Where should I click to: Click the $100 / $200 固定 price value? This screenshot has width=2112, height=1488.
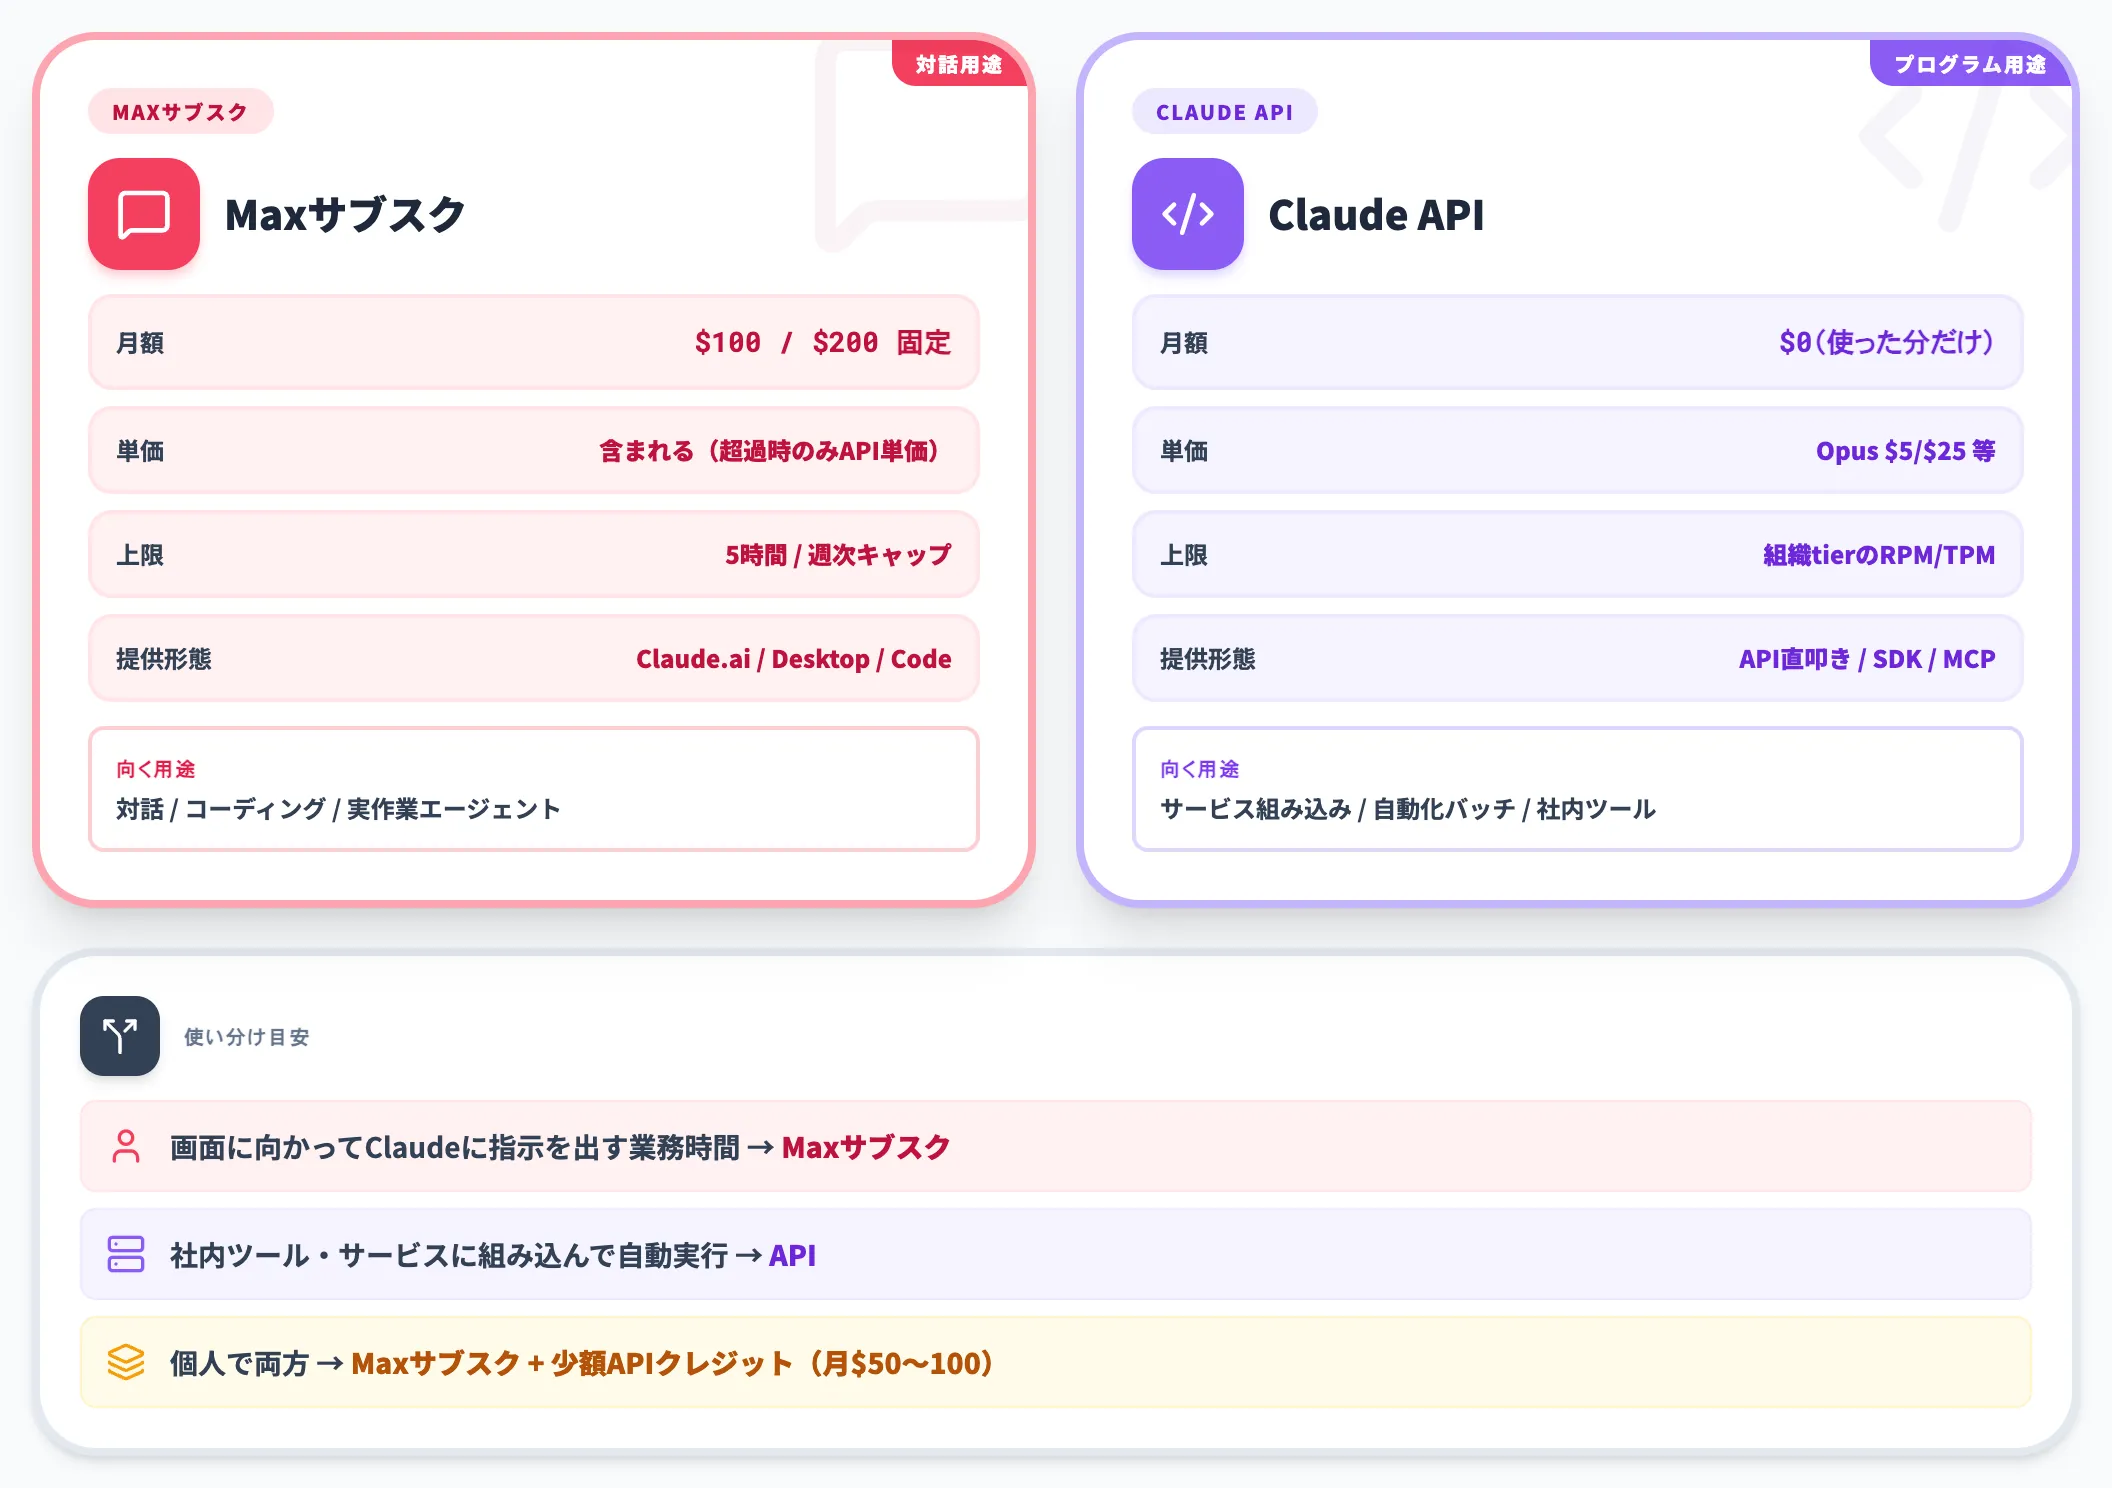click(x=822, y=343)
